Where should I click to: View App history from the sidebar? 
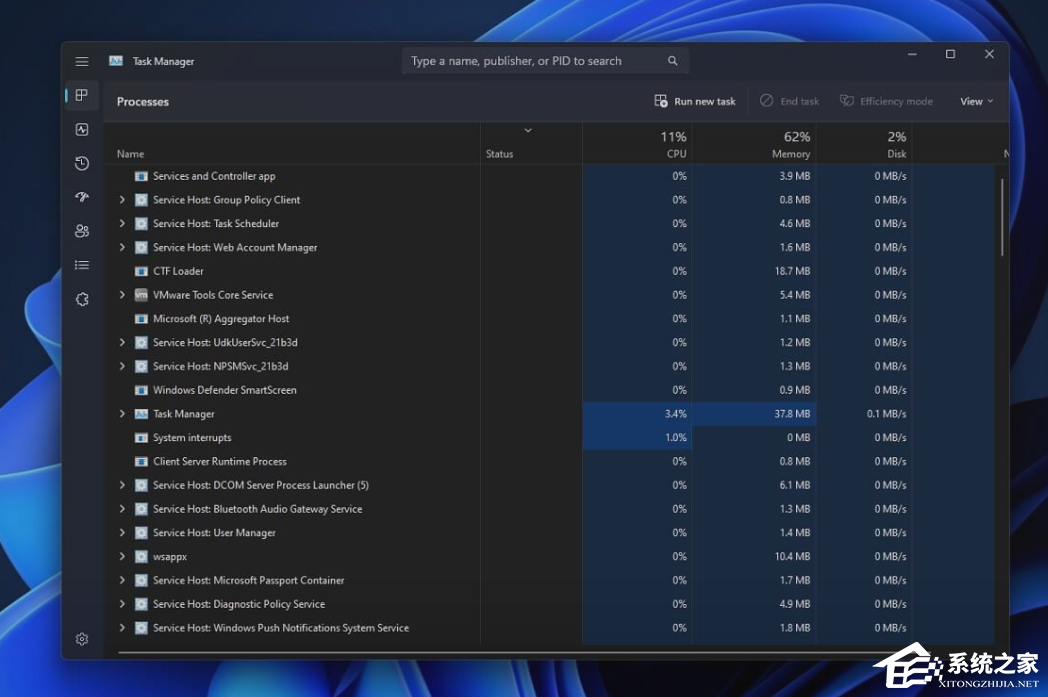82,163
